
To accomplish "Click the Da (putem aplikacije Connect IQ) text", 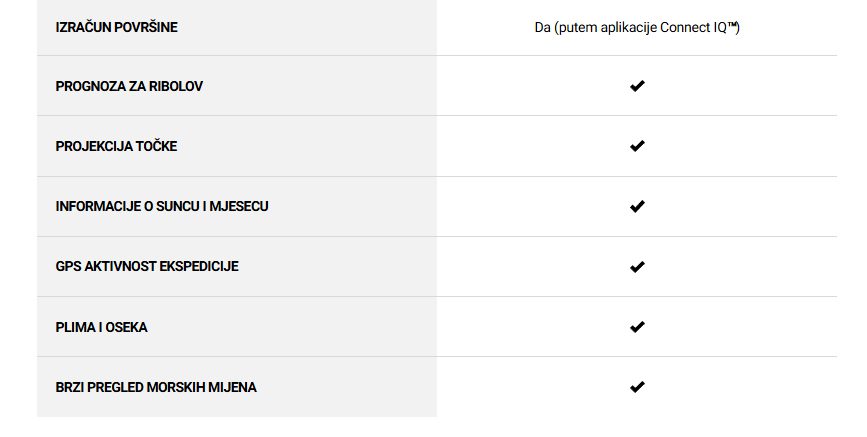I will [x=637, y=28].
